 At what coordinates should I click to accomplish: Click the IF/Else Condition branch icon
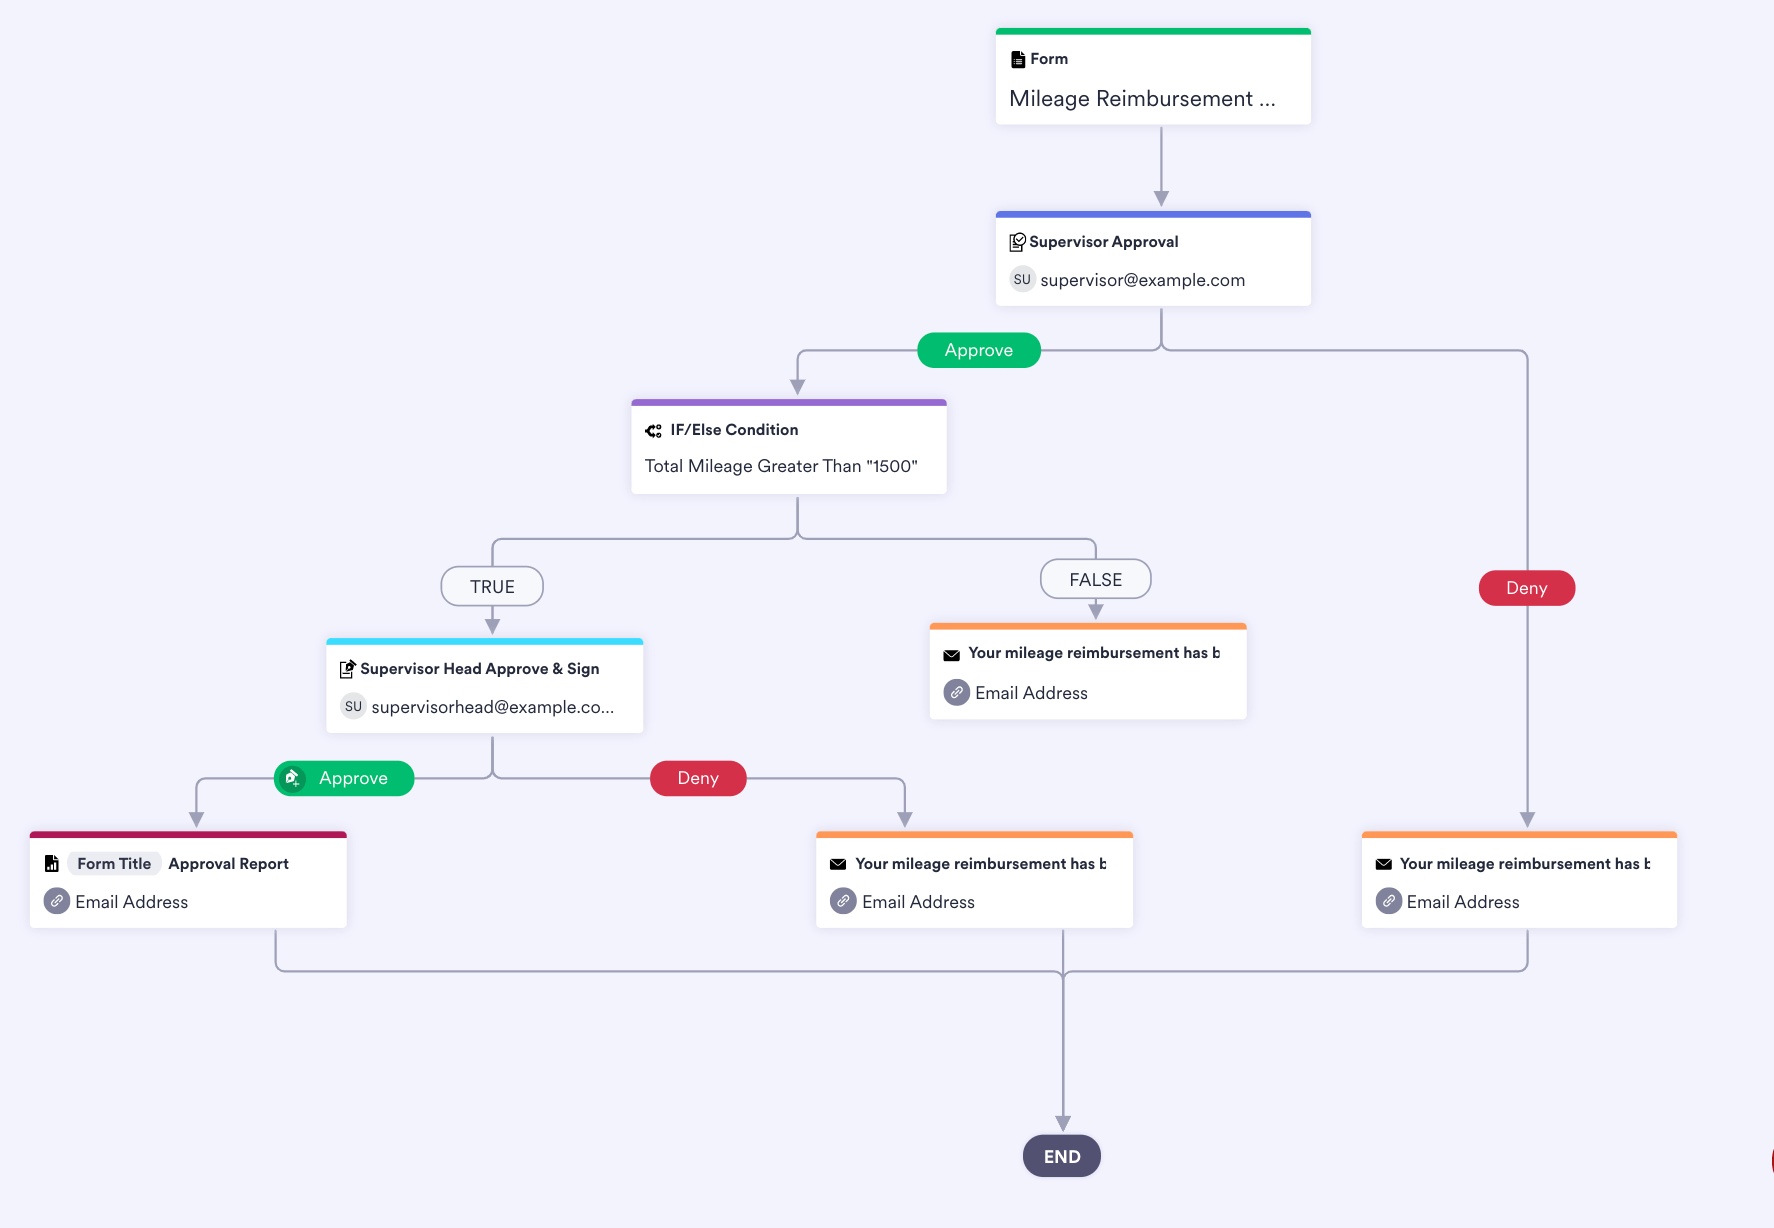[654, 431]
